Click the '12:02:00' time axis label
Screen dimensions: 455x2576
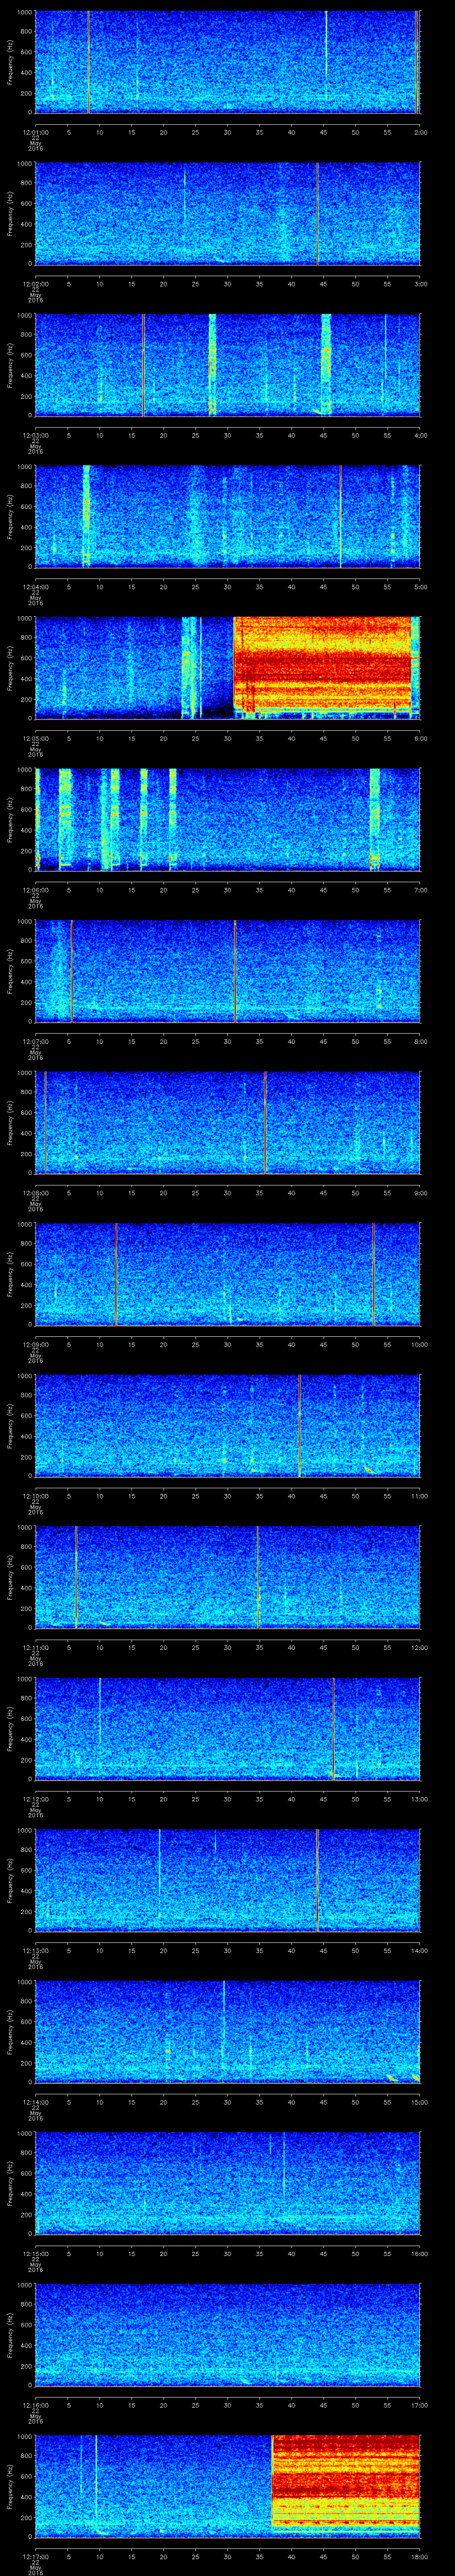click(35, 284)
